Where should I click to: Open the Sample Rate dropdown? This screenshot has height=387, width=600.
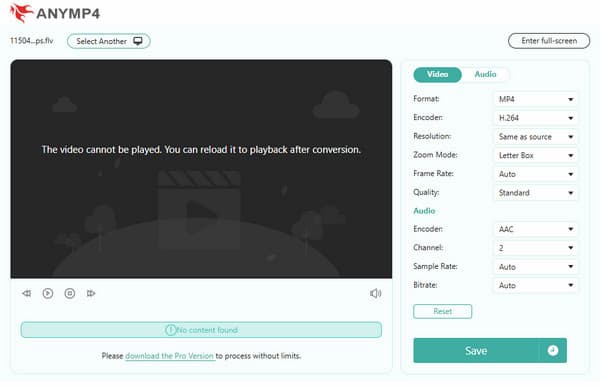(535, 267)
